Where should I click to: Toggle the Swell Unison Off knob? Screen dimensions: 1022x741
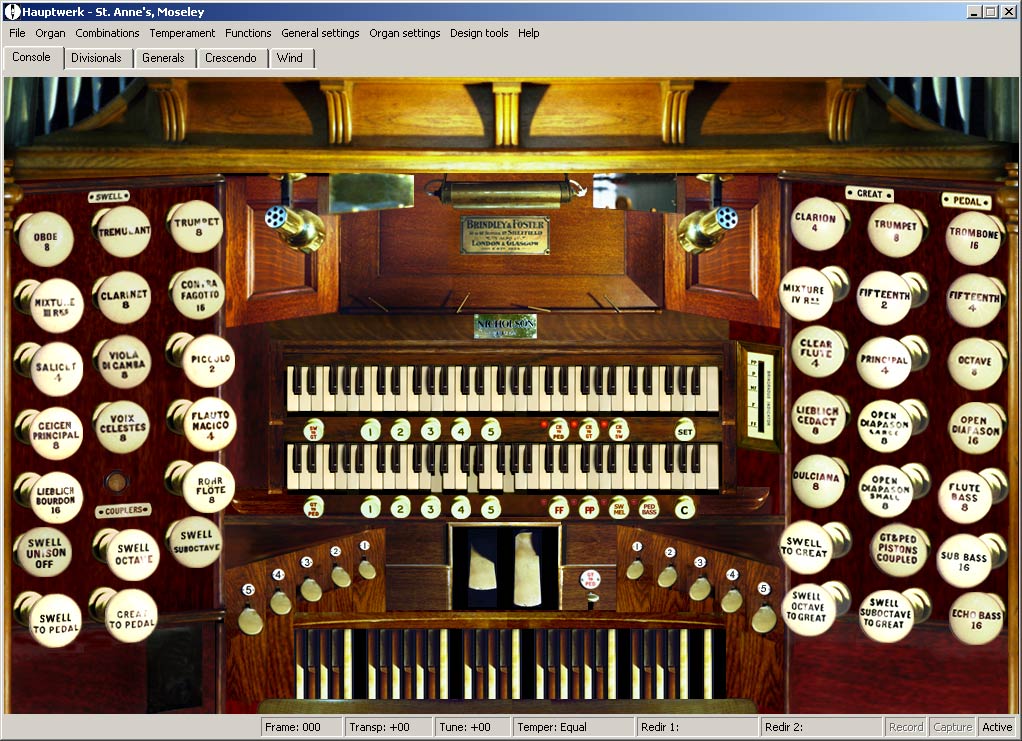tap(44, 552)
